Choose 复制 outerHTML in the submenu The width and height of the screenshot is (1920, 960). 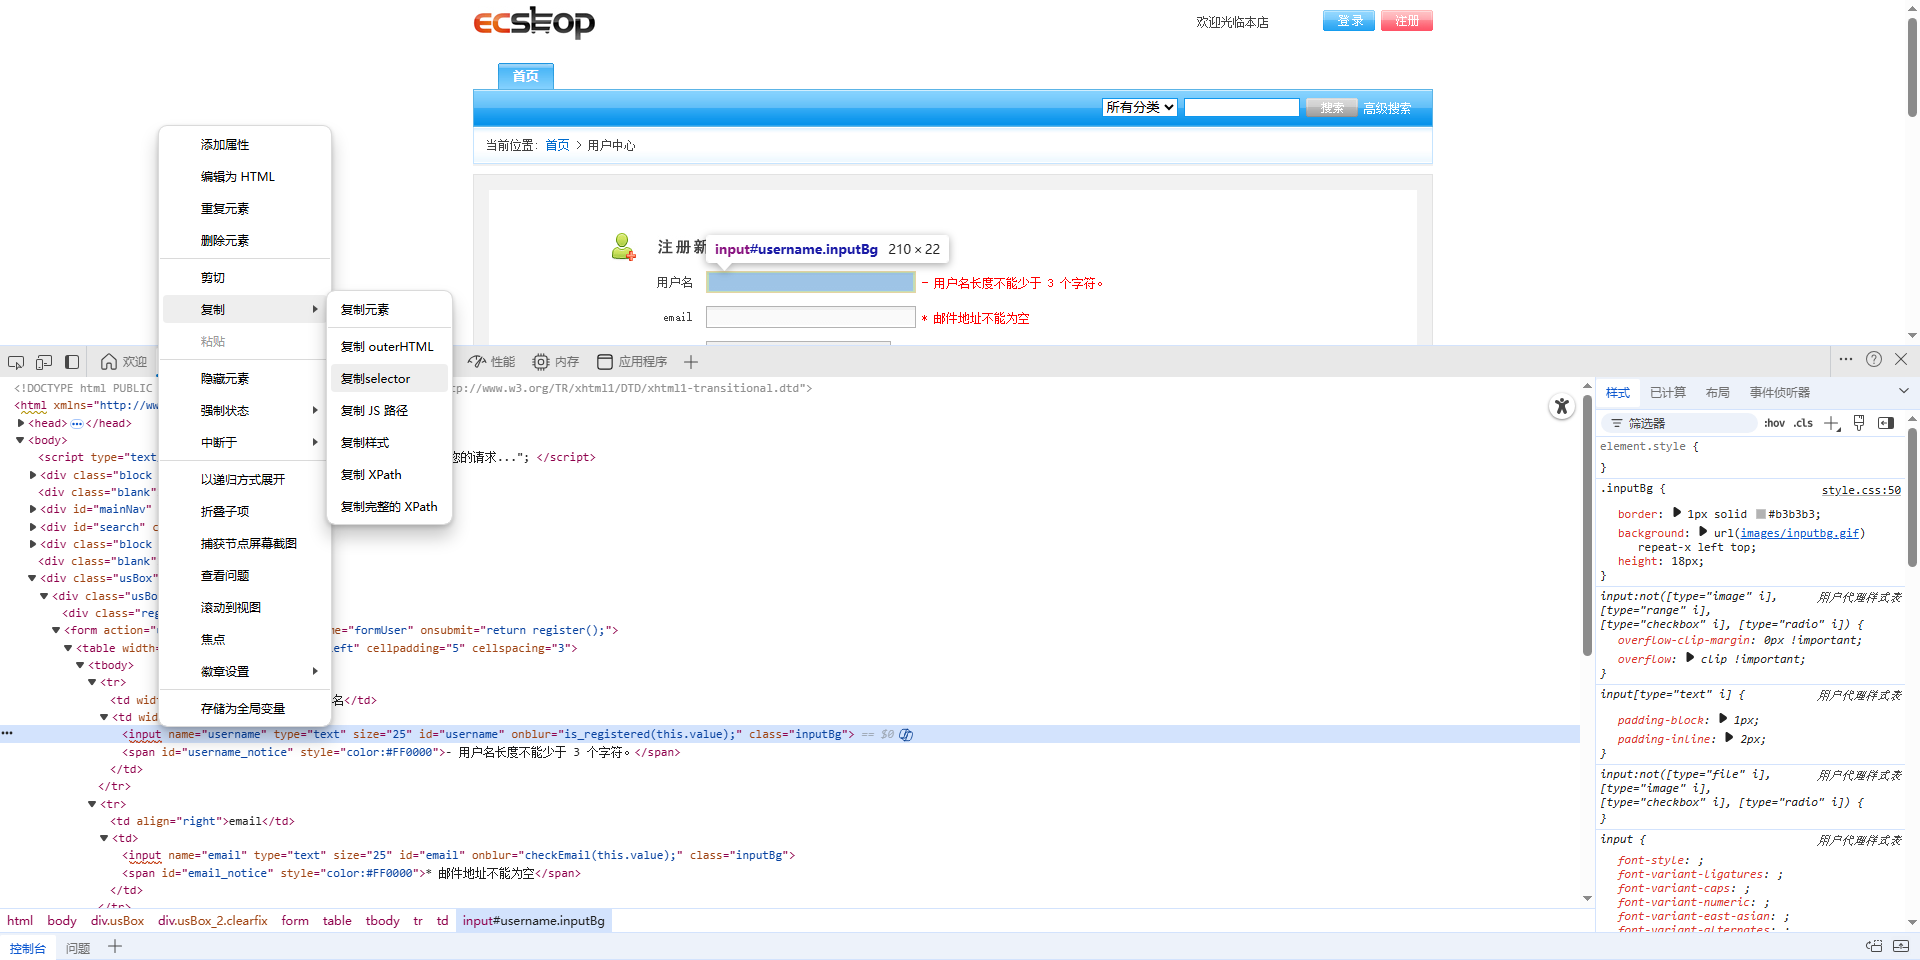click(390, 346)
